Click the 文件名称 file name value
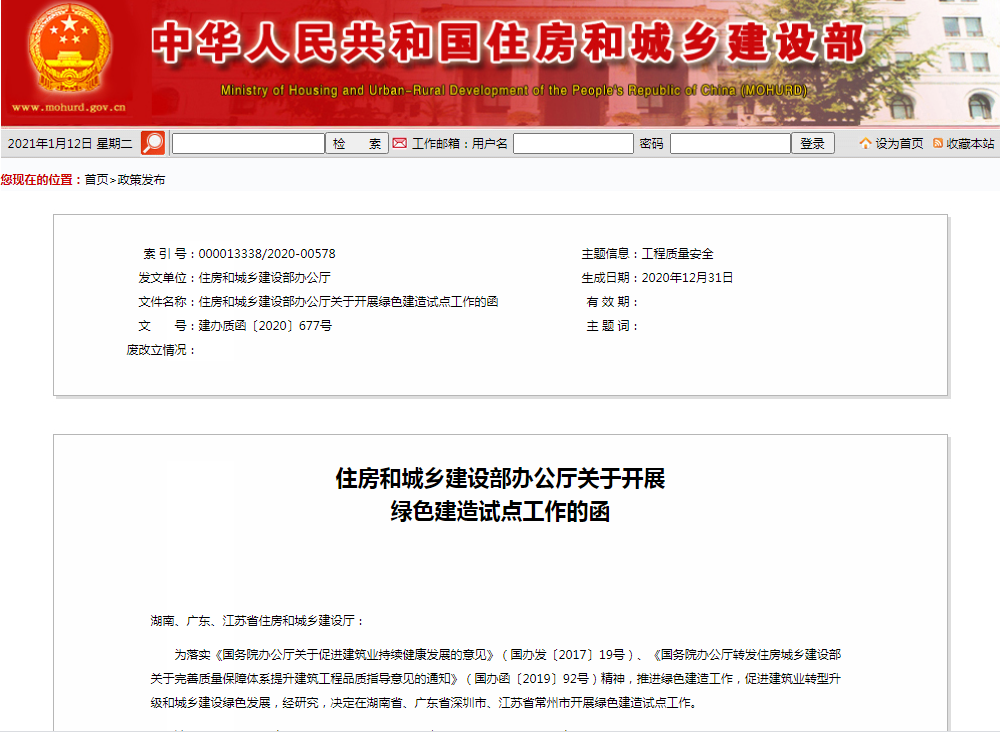Viewport: 1000px width, 732px height. (348, 302)
